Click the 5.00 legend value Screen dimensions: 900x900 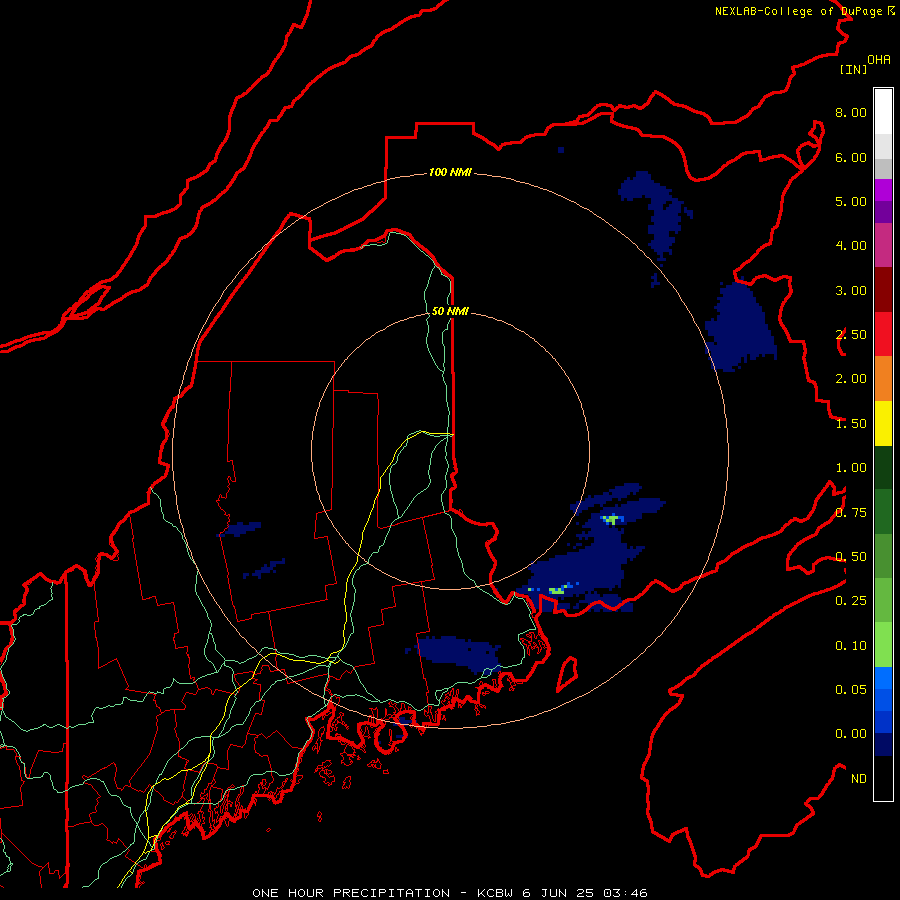click(x=851, y=201)
